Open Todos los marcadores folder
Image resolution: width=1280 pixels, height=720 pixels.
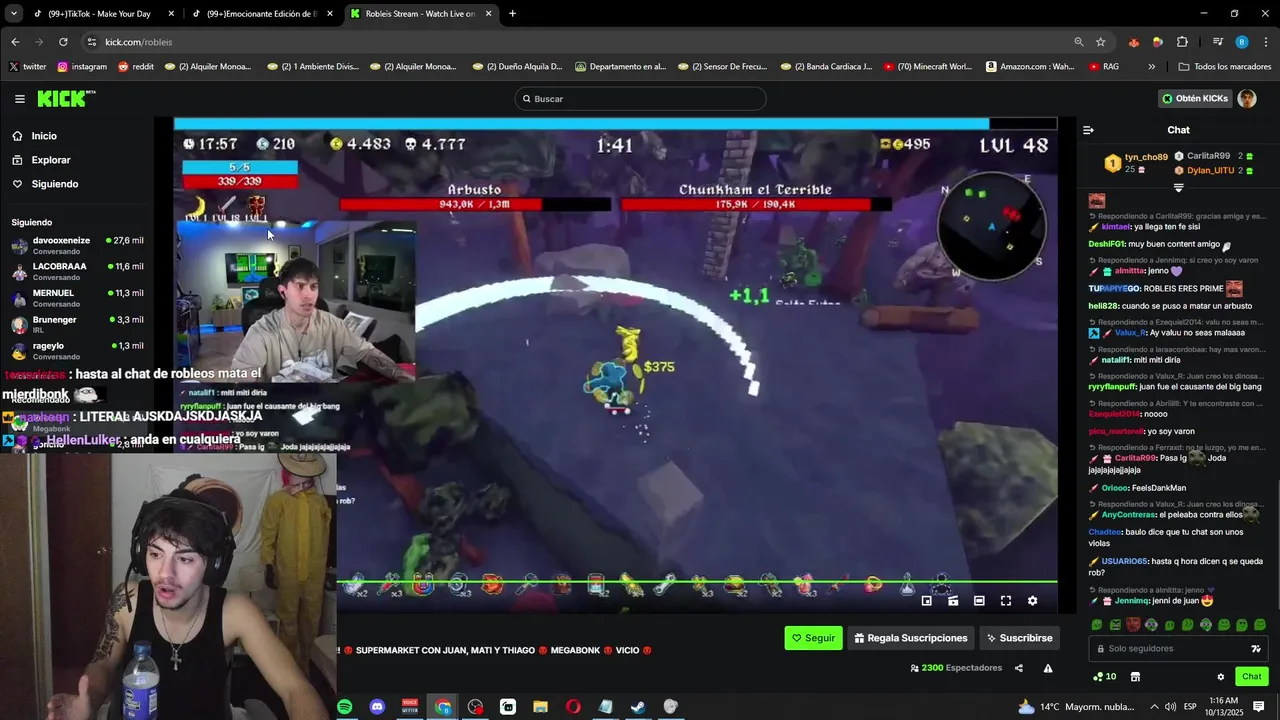tap(1225, 67)
